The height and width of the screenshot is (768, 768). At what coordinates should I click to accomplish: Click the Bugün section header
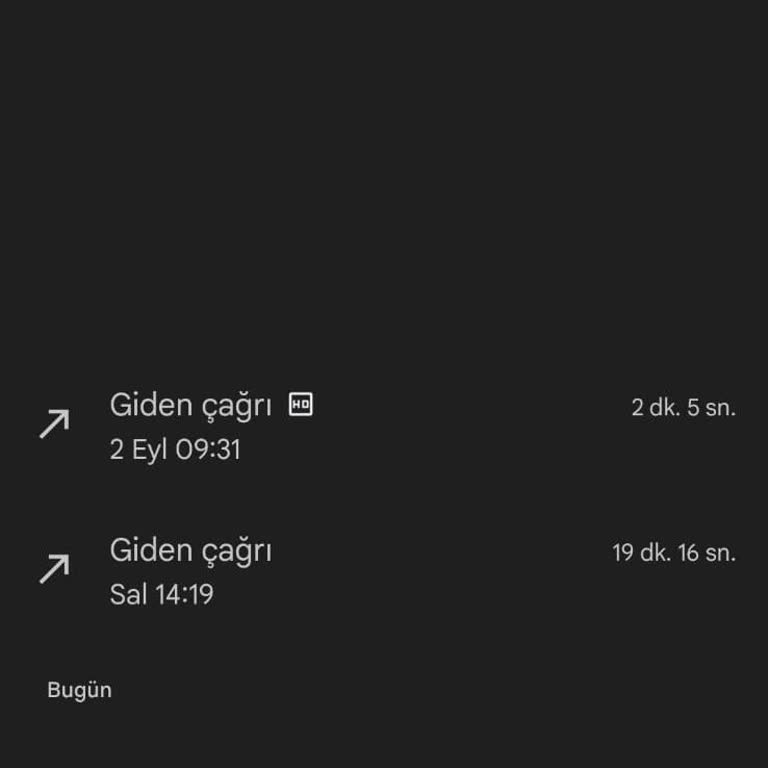pyautogui.click(x=79, y=691)
